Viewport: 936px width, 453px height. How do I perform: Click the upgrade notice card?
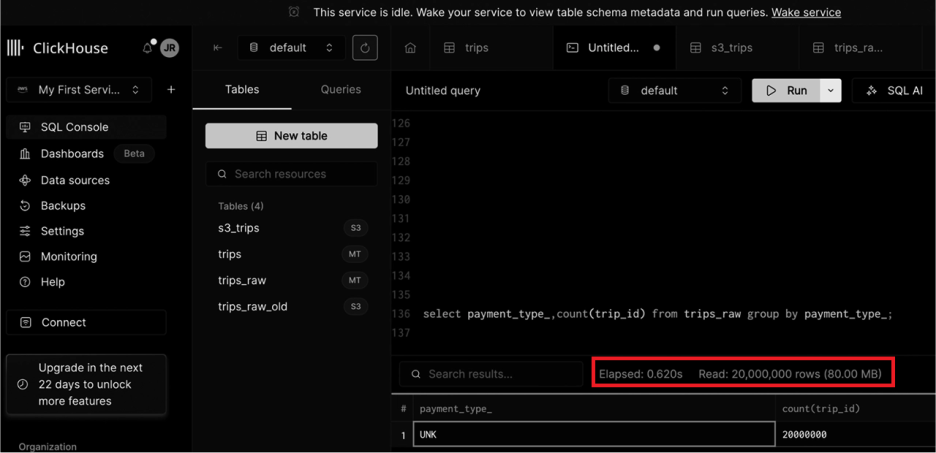click(x=86, y=384)
